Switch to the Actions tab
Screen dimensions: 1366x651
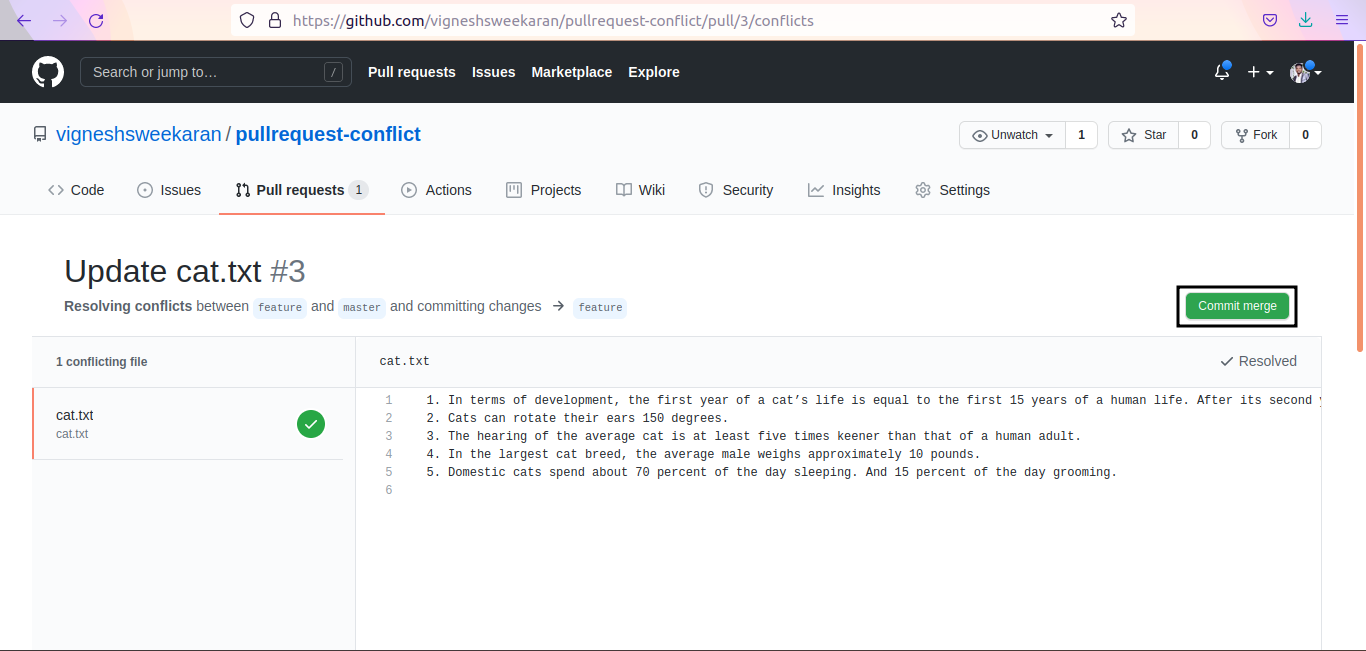tap(436, 190)
